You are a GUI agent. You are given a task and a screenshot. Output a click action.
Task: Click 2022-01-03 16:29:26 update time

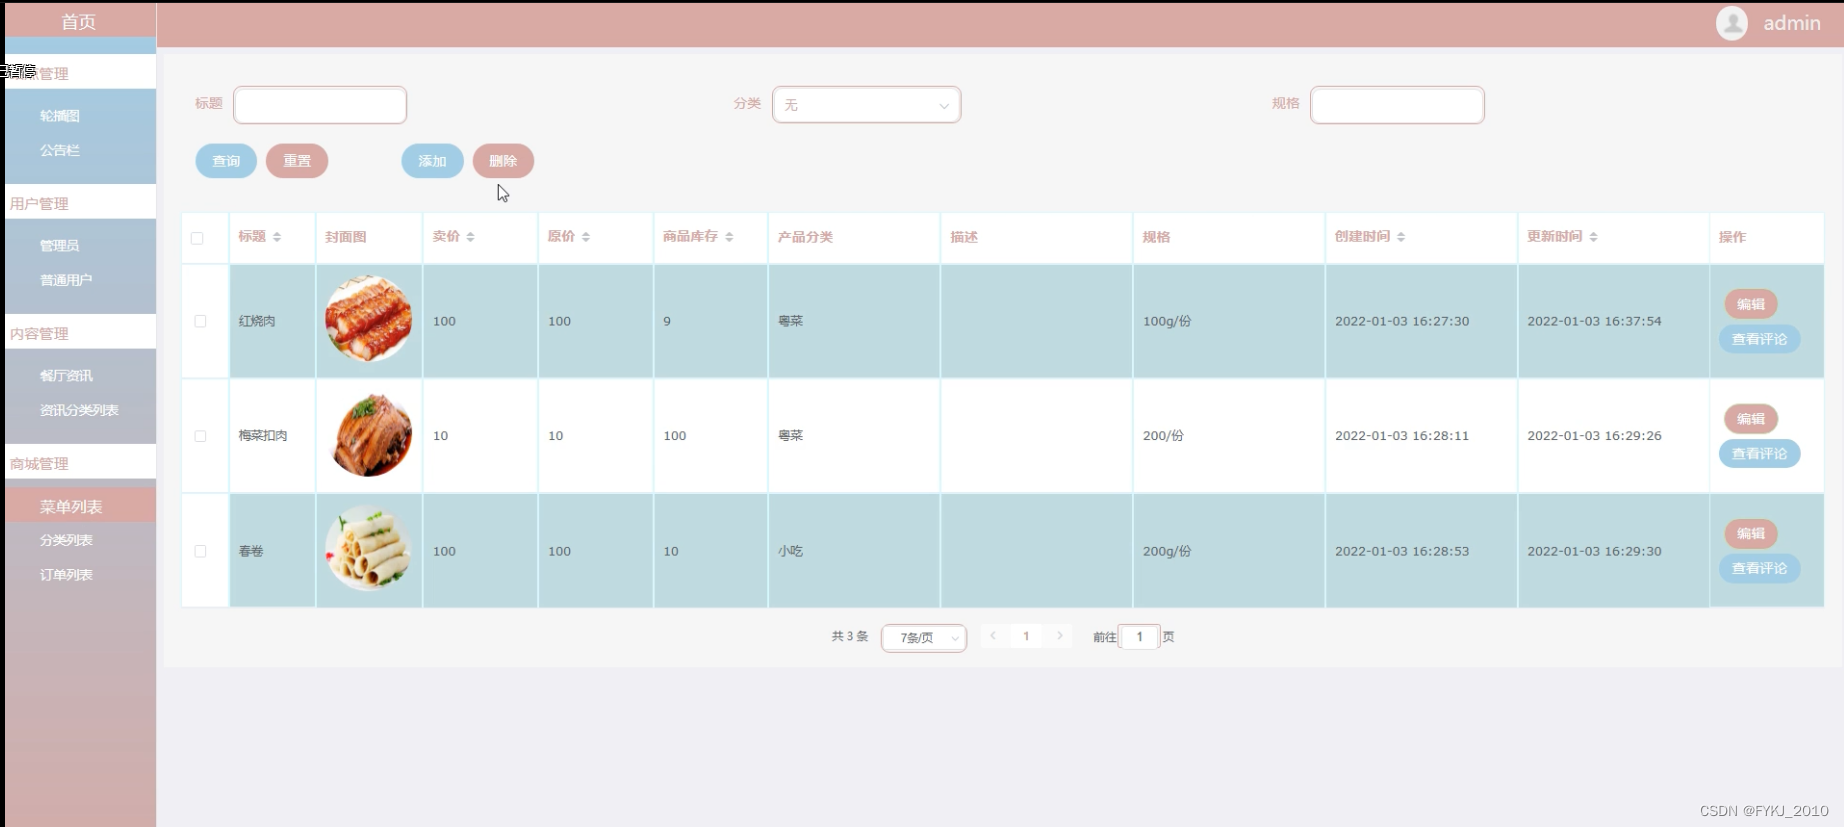(1594, 436)
